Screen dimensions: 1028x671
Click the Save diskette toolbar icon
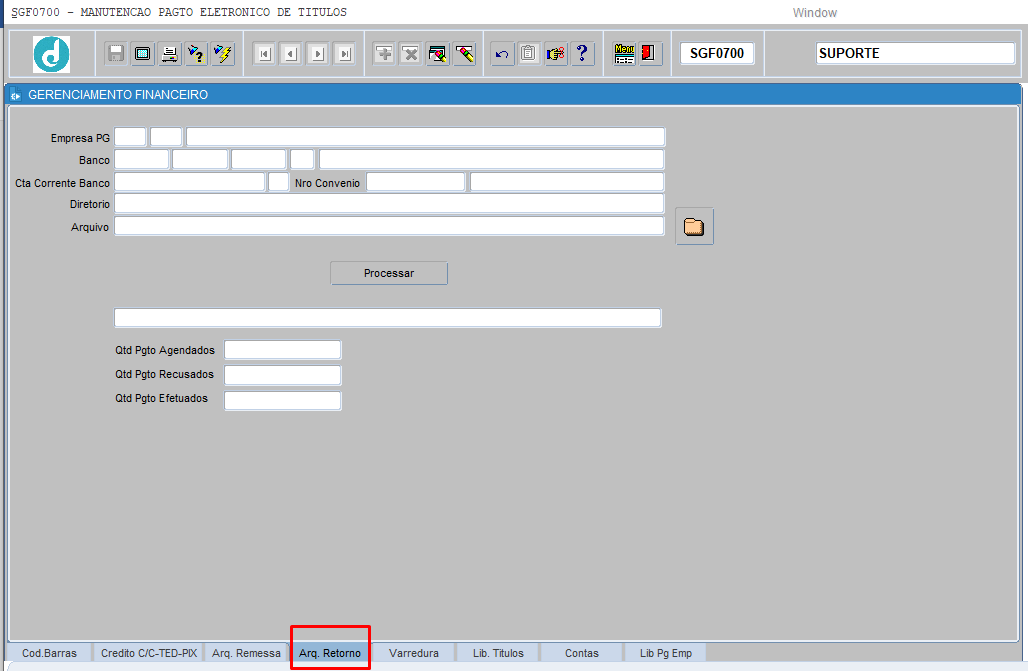click(116, 54)
